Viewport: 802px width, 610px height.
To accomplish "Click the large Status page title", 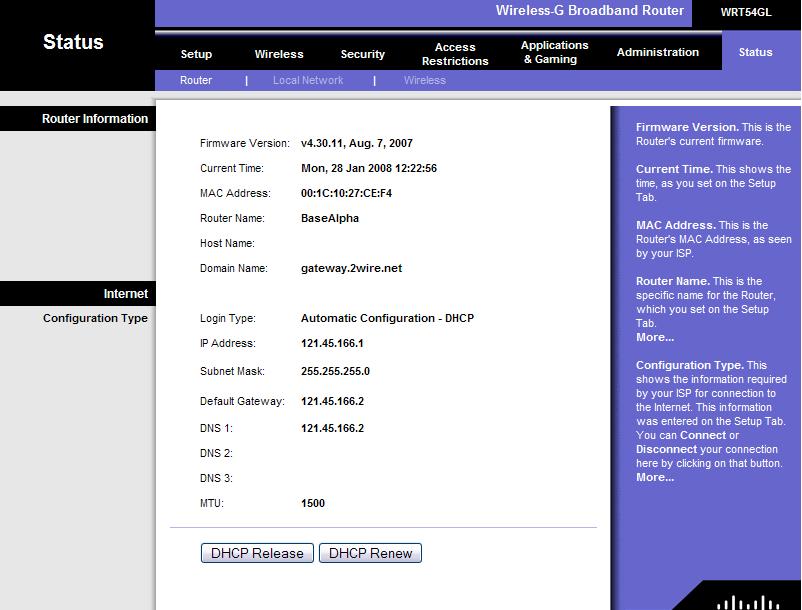I will coord(73,42).
